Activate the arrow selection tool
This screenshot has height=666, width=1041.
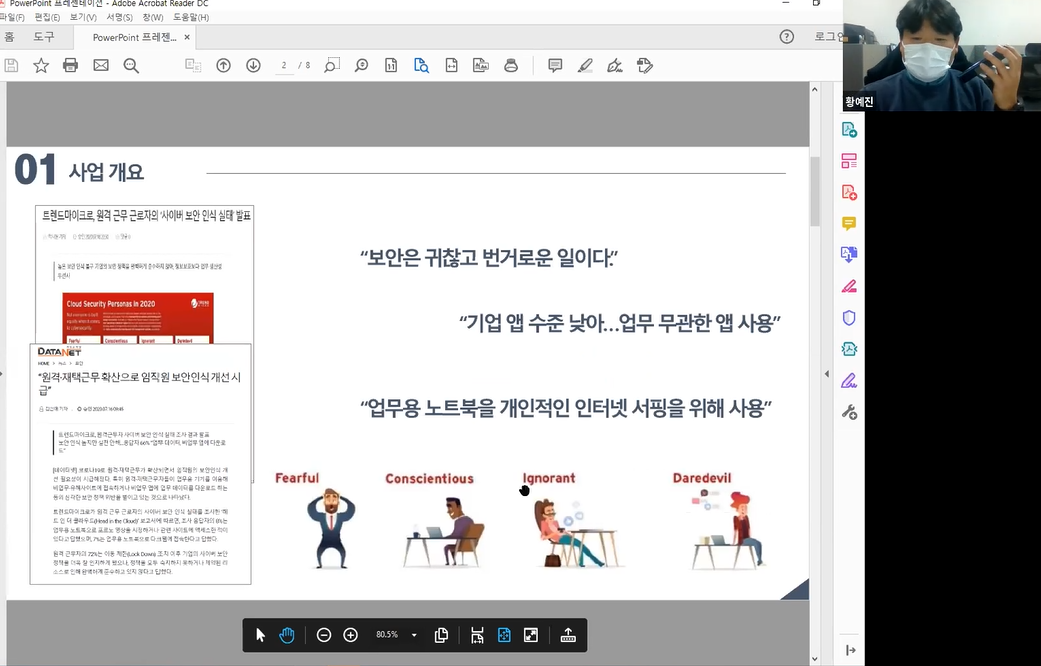coord(260,635)
